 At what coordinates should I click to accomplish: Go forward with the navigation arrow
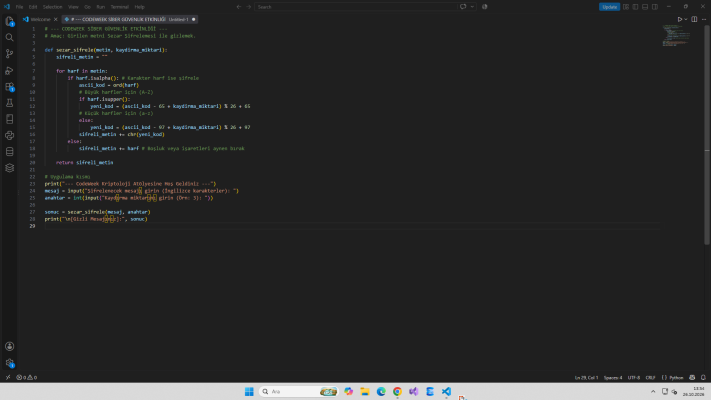248,7
